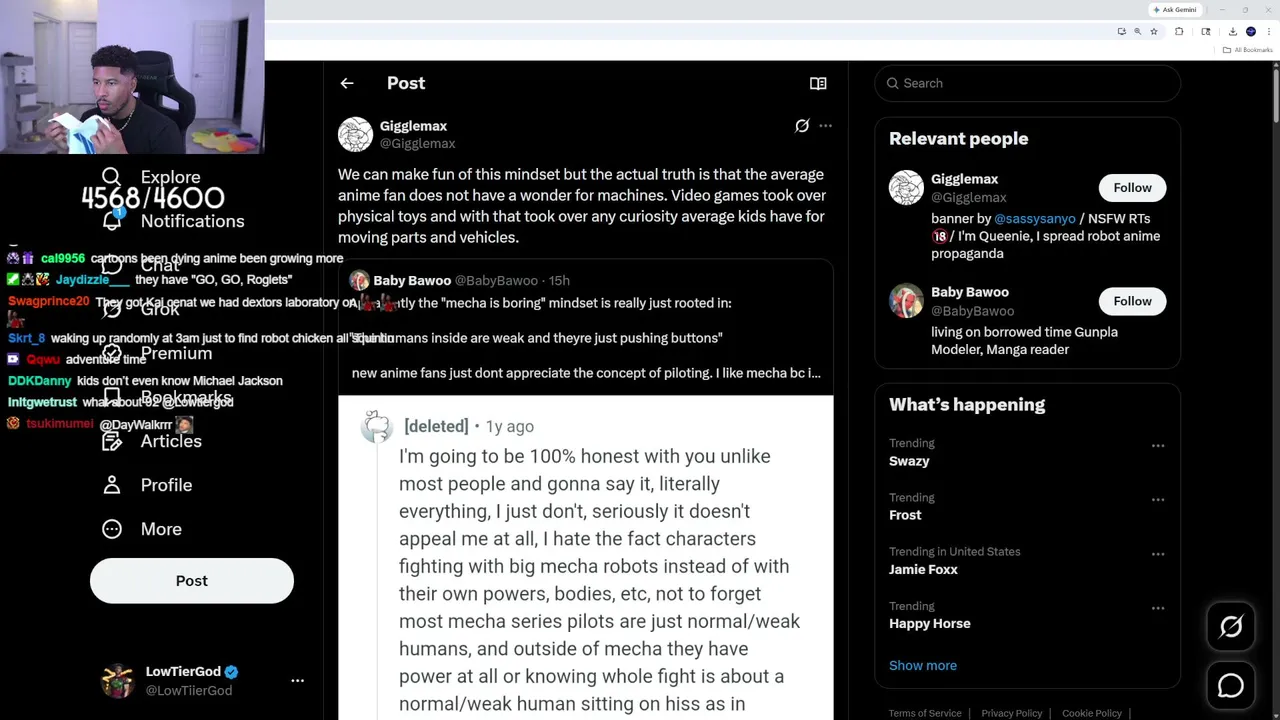This screenshot has width=1280, height=720.
Task: Click Show more under What's happening
Action: click(923, 665)
